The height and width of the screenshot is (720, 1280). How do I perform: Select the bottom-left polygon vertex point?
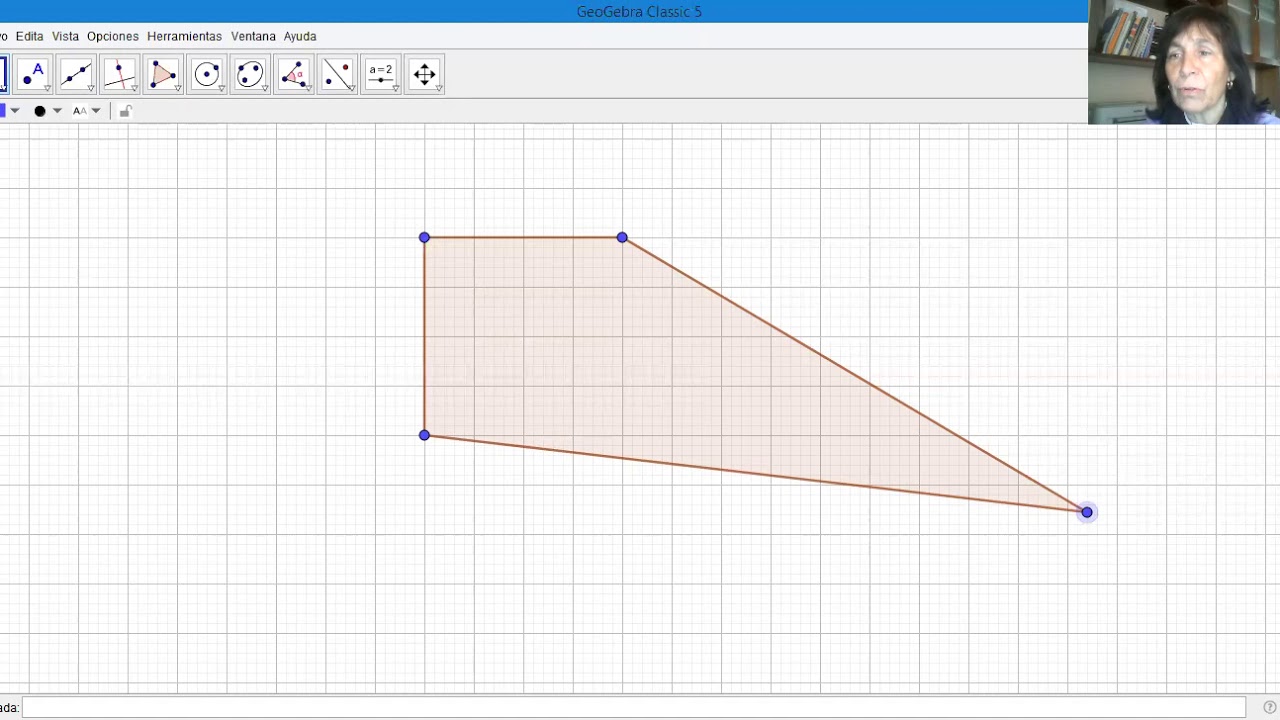424,435
